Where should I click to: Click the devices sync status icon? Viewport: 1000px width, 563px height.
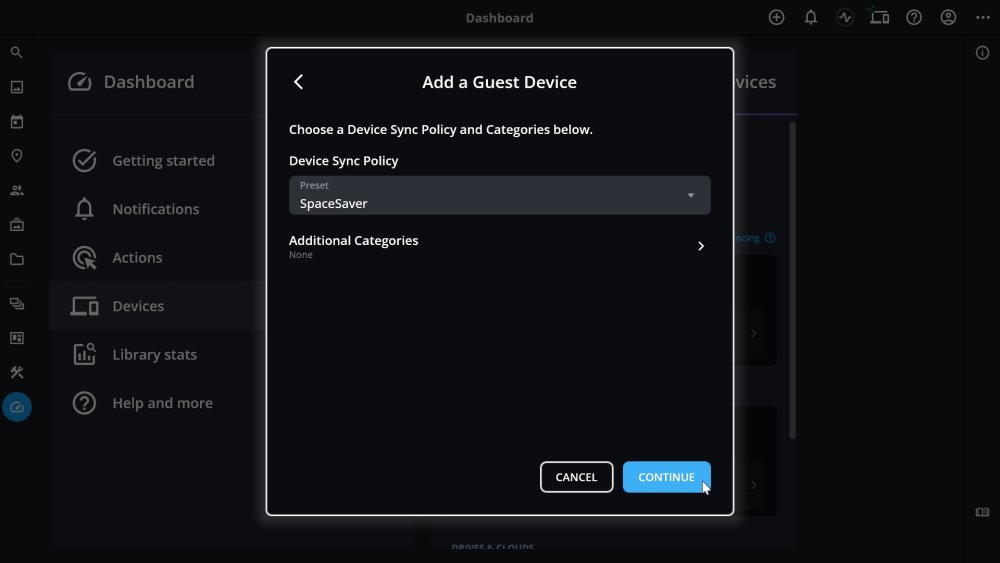[879, 17]
